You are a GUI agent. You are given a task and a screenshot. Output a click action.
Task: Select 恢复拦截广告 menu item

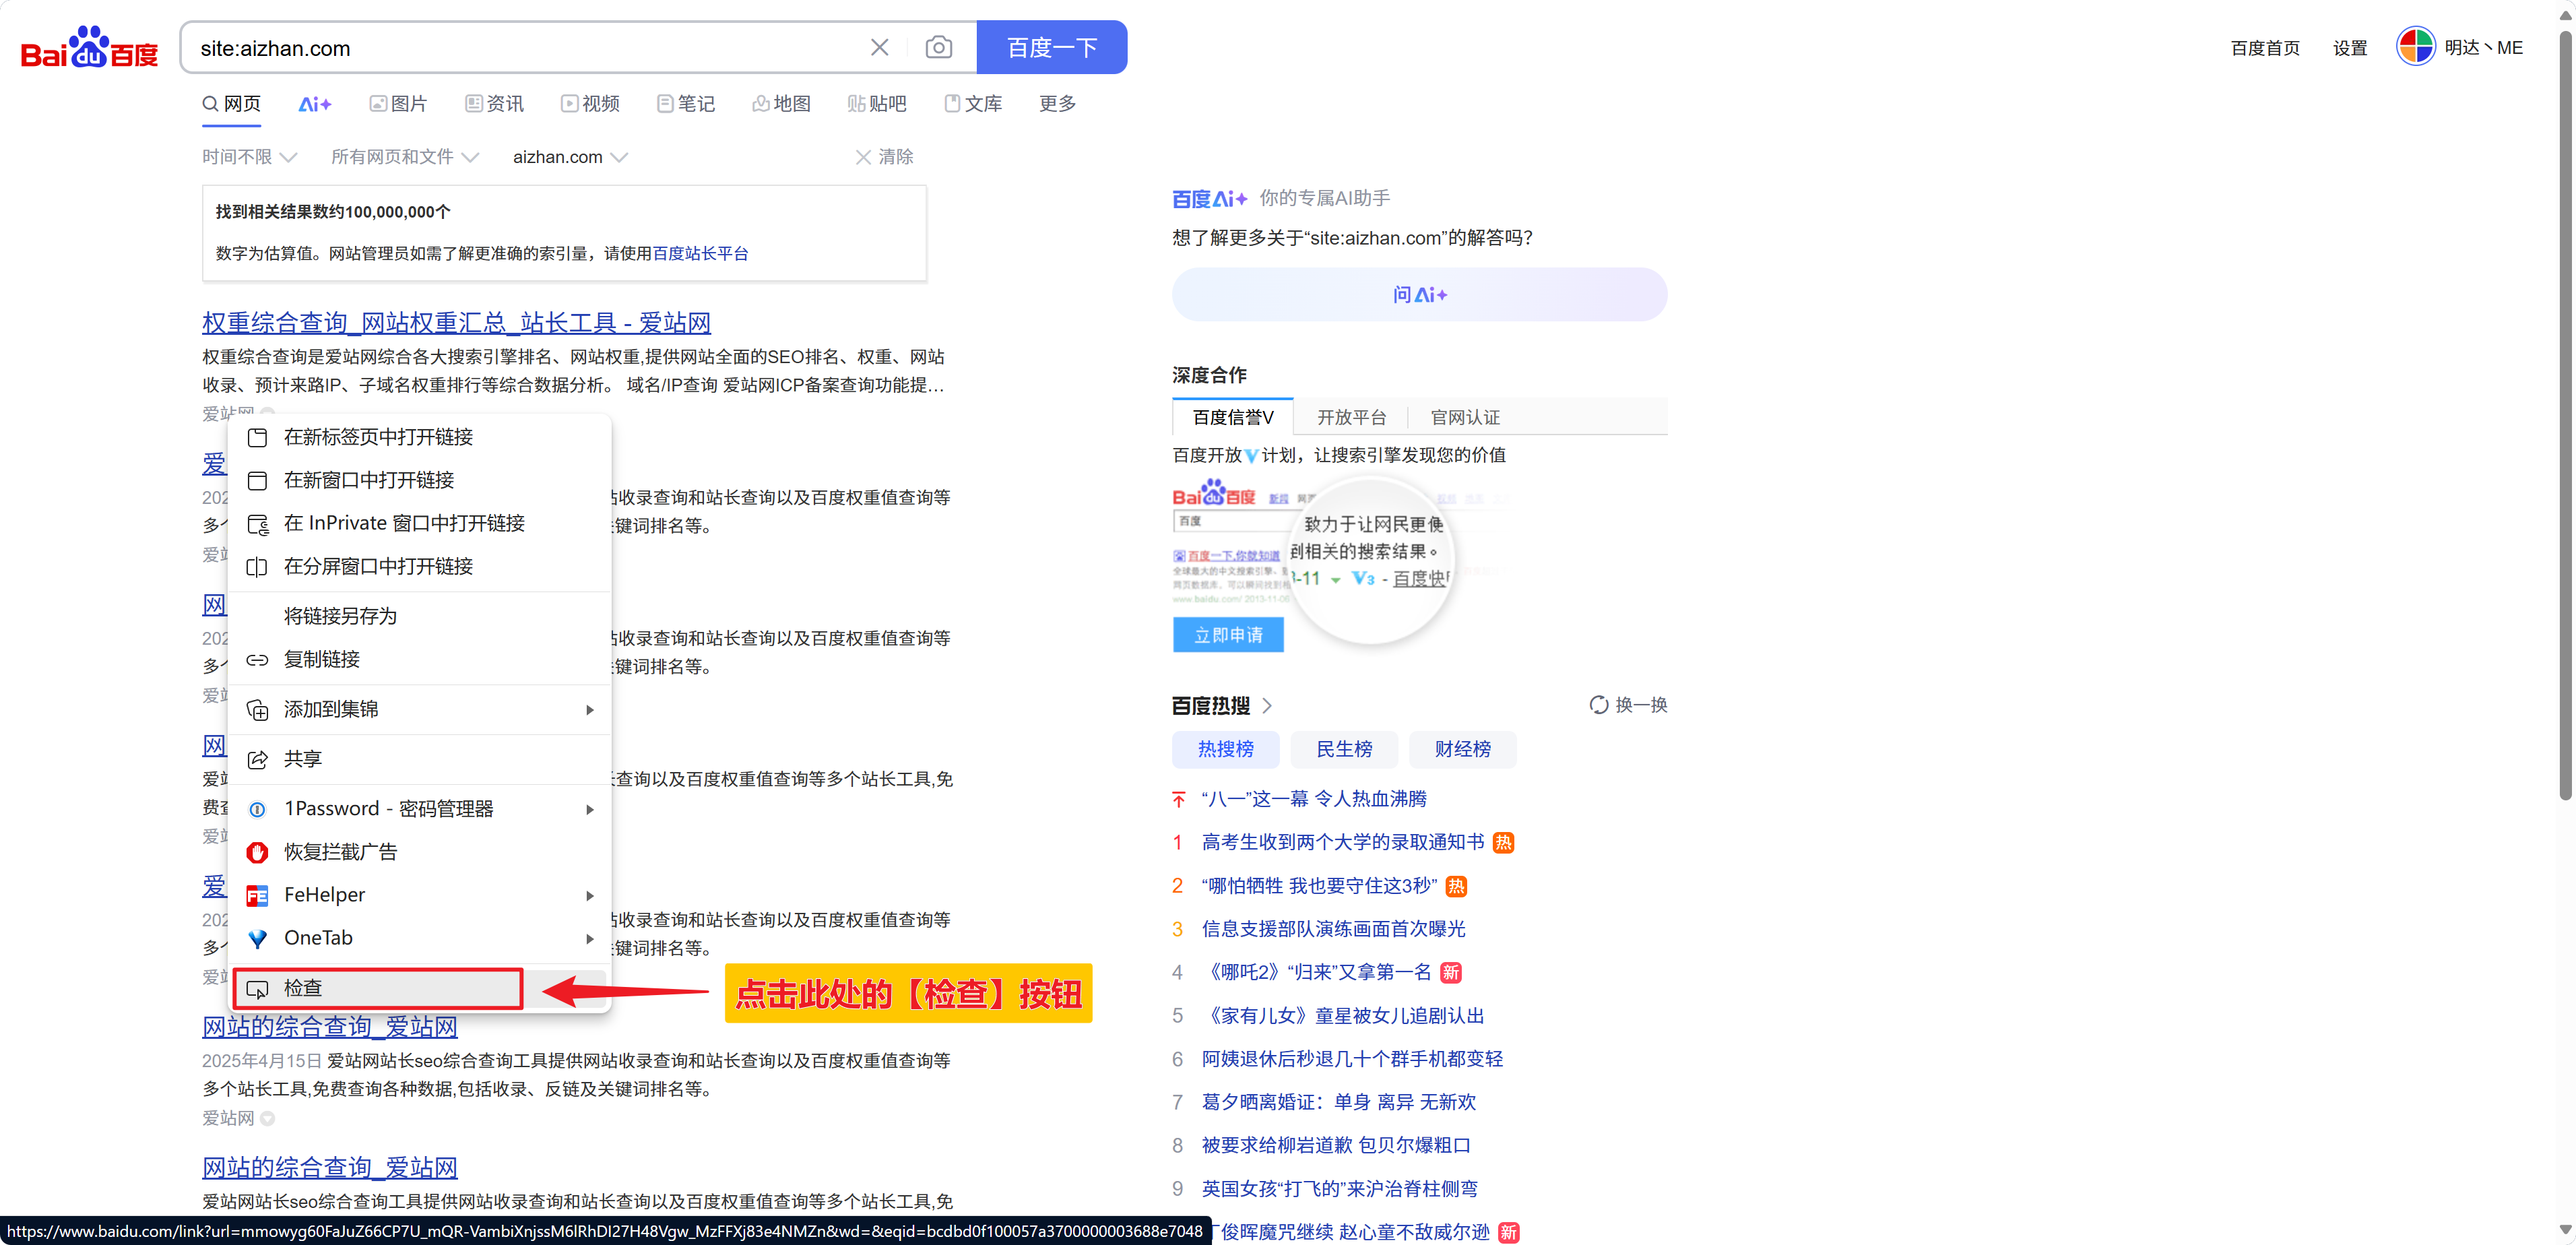point(419,851)
